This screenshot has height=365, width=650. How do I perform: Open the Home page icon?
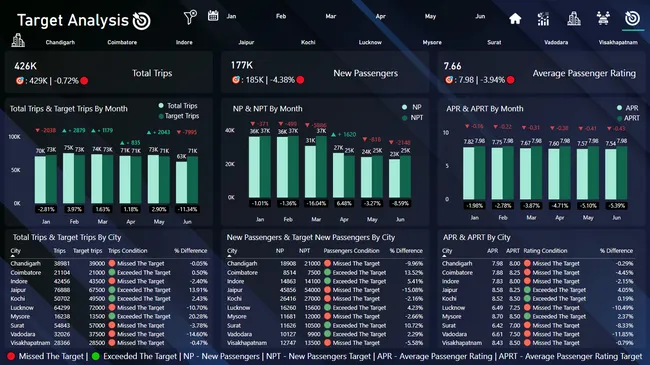515,19
